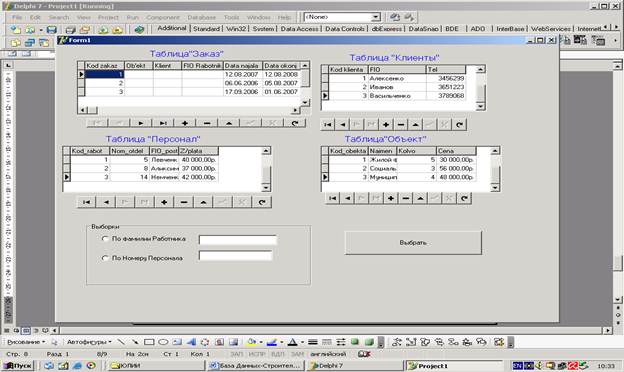Open the component palette <None> dropdown

pyautogui.click(x=375, y=17)
